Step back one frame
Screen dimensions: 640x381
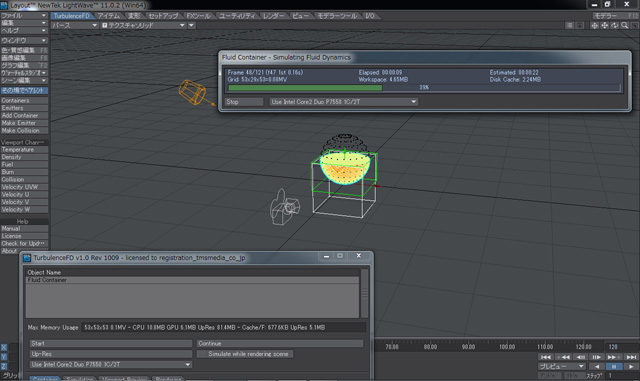(x=580, y=357)
